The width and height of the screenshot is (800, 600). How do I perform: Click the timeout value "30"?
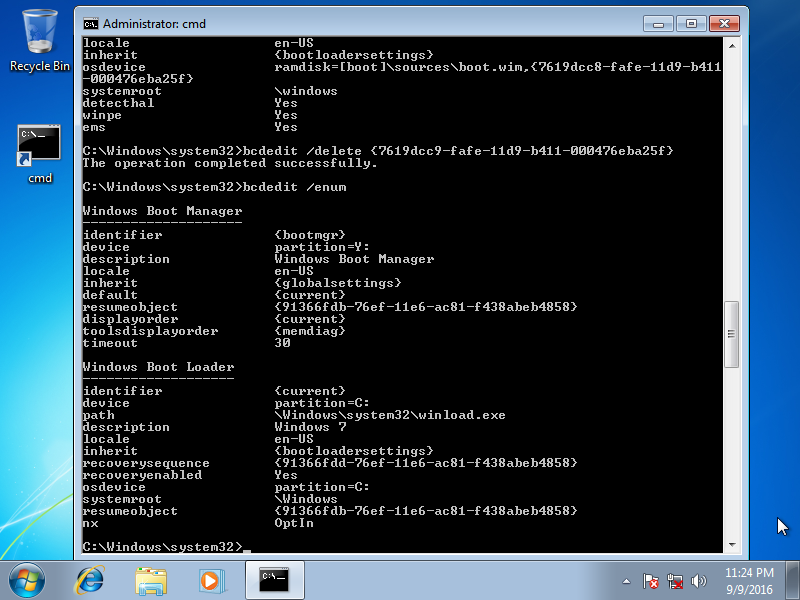point(283,343)
